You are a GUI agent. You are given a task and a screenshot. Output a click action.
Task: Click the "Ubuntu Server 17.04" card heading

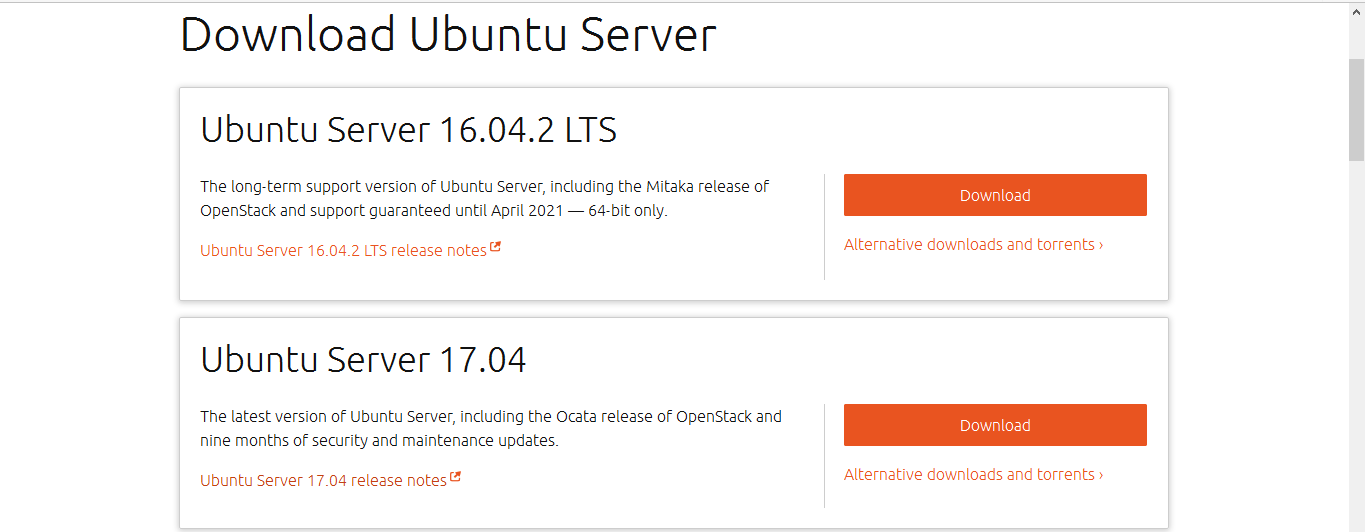[363, 360]
